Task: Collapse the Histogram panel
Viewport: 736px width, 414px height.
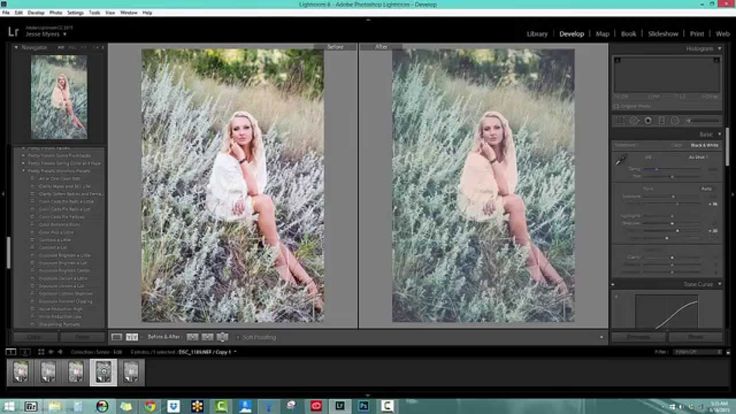Action: (x=723, y=48)
